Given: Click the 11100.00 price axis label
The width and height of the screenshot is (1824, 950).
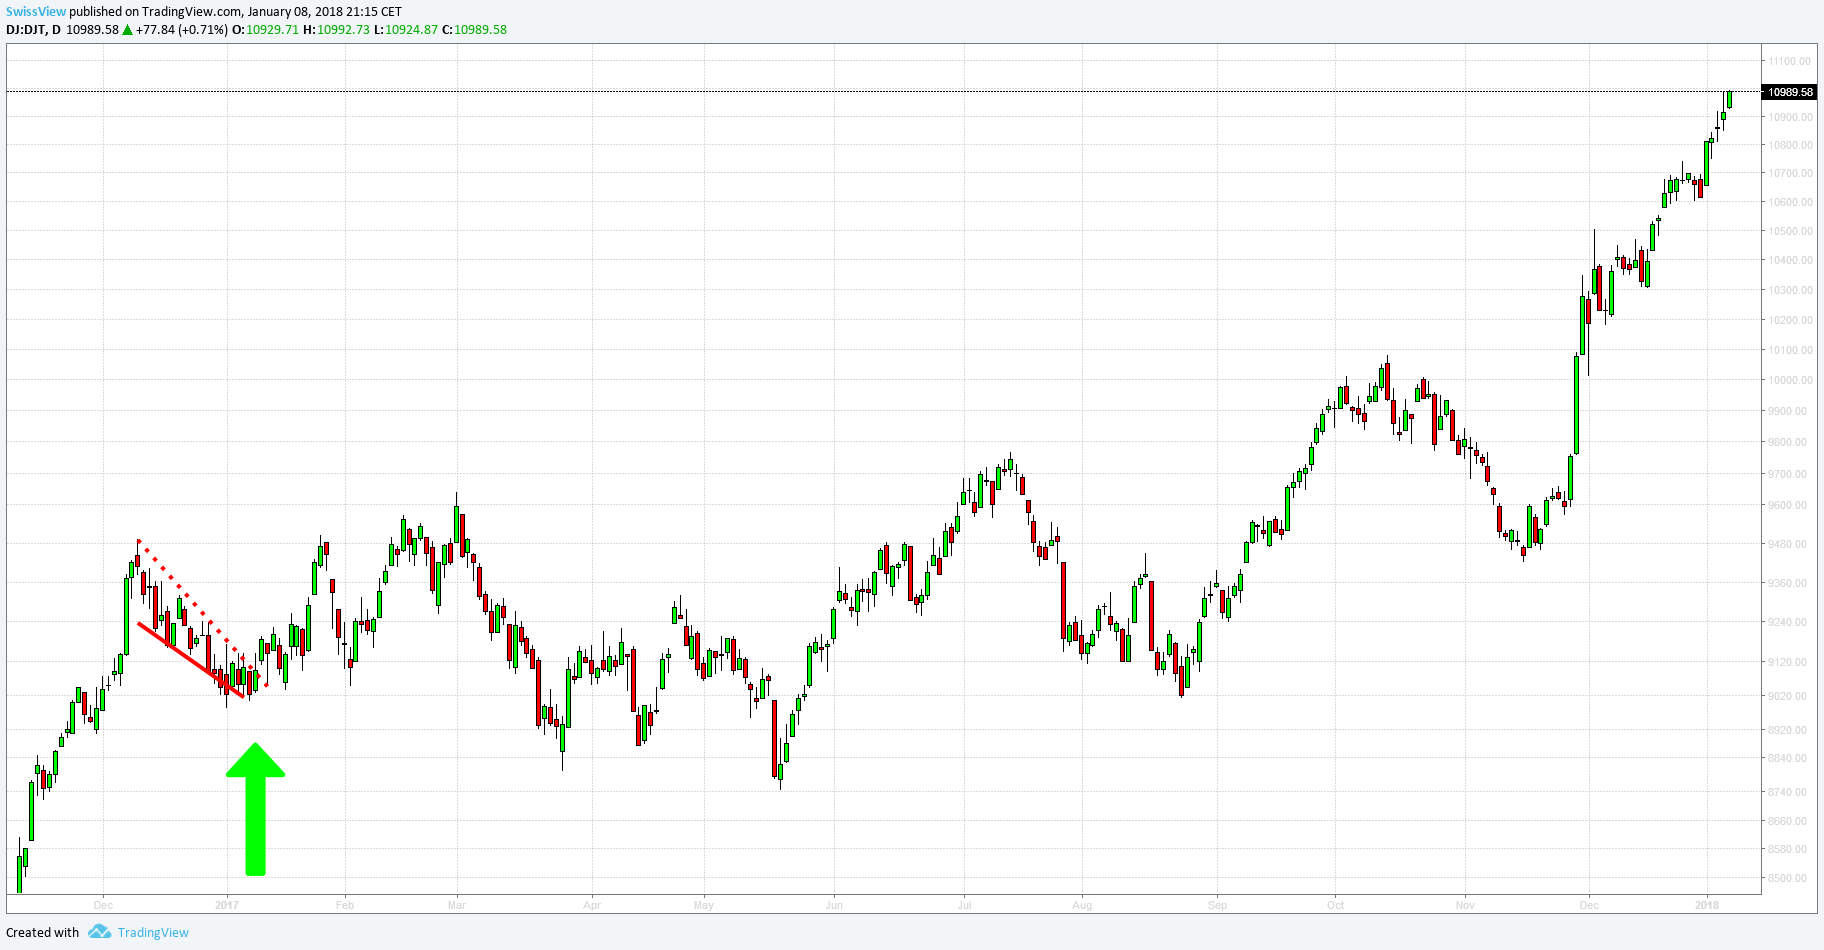Looking at the screenshot, I should (x=1789, y=61).
